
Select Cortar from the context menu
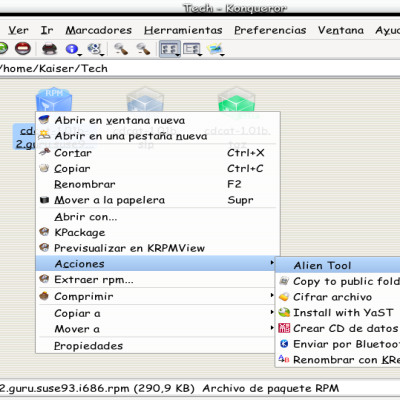click(x=158, y=153)
